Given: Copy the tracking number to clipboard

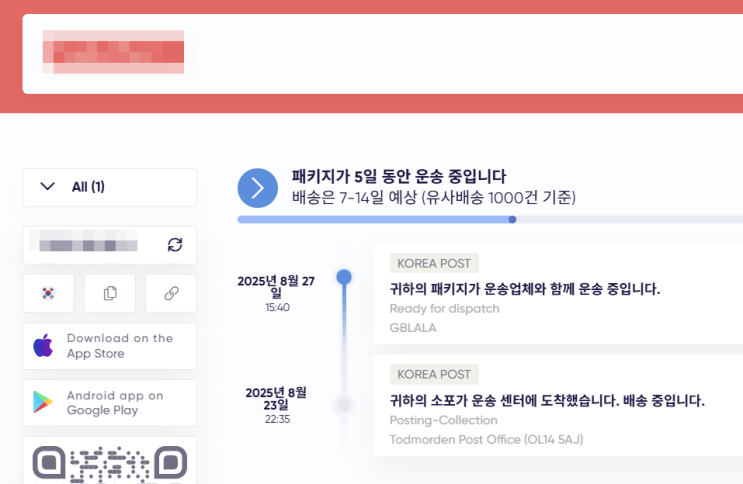Looking at the screenshot, I should pos(110,293).
